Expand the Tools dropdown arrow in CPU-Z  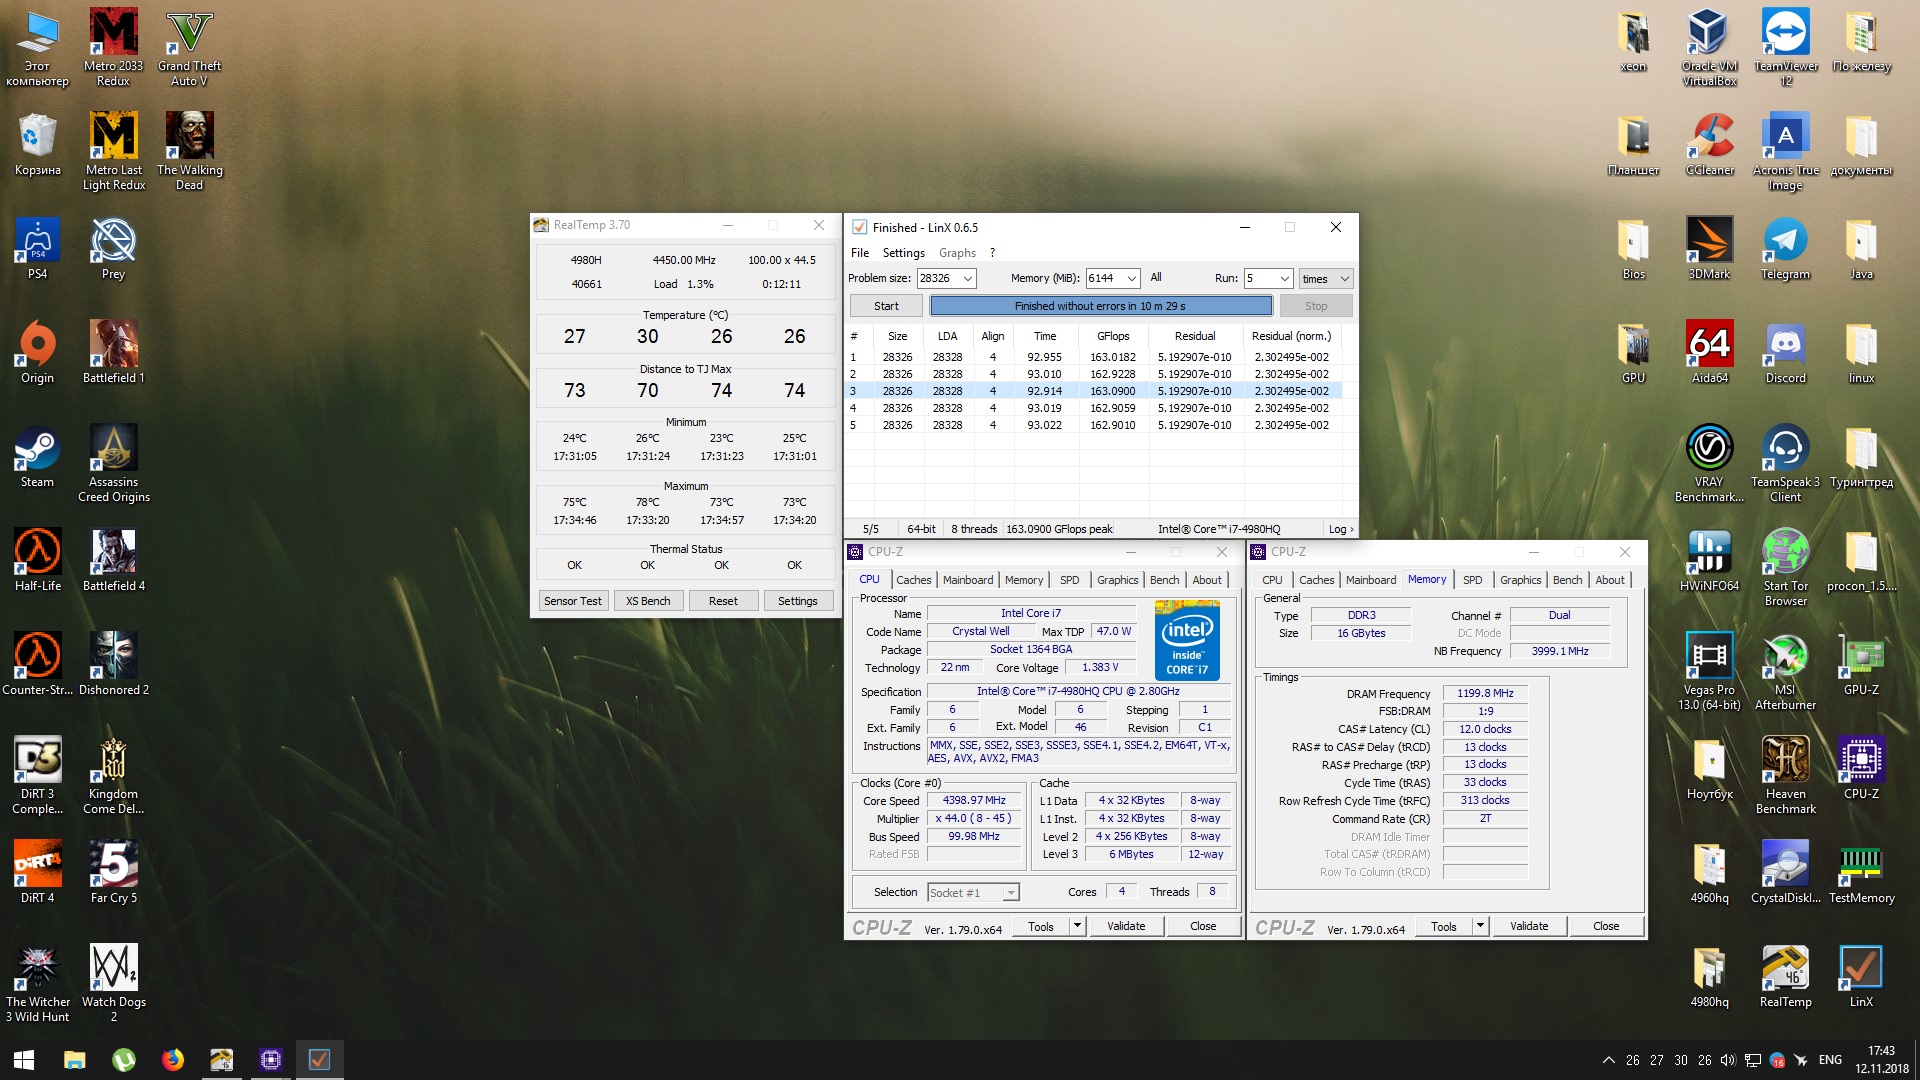tap(1077, 926)
